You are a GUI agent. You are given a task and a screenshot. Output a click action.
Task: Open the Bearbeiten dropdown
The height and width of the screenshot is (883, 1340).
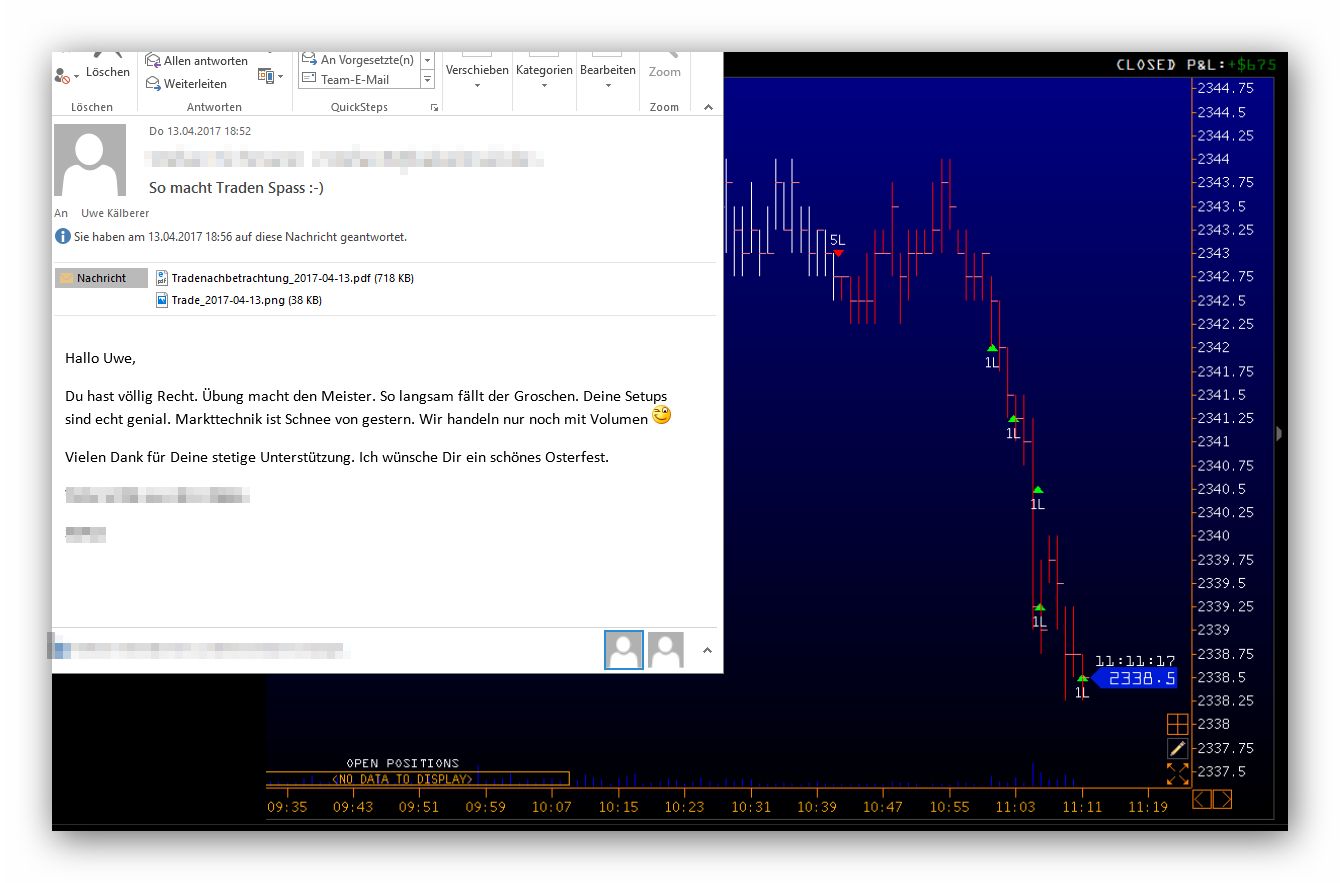pyautogui.click(x=608, y=71)
